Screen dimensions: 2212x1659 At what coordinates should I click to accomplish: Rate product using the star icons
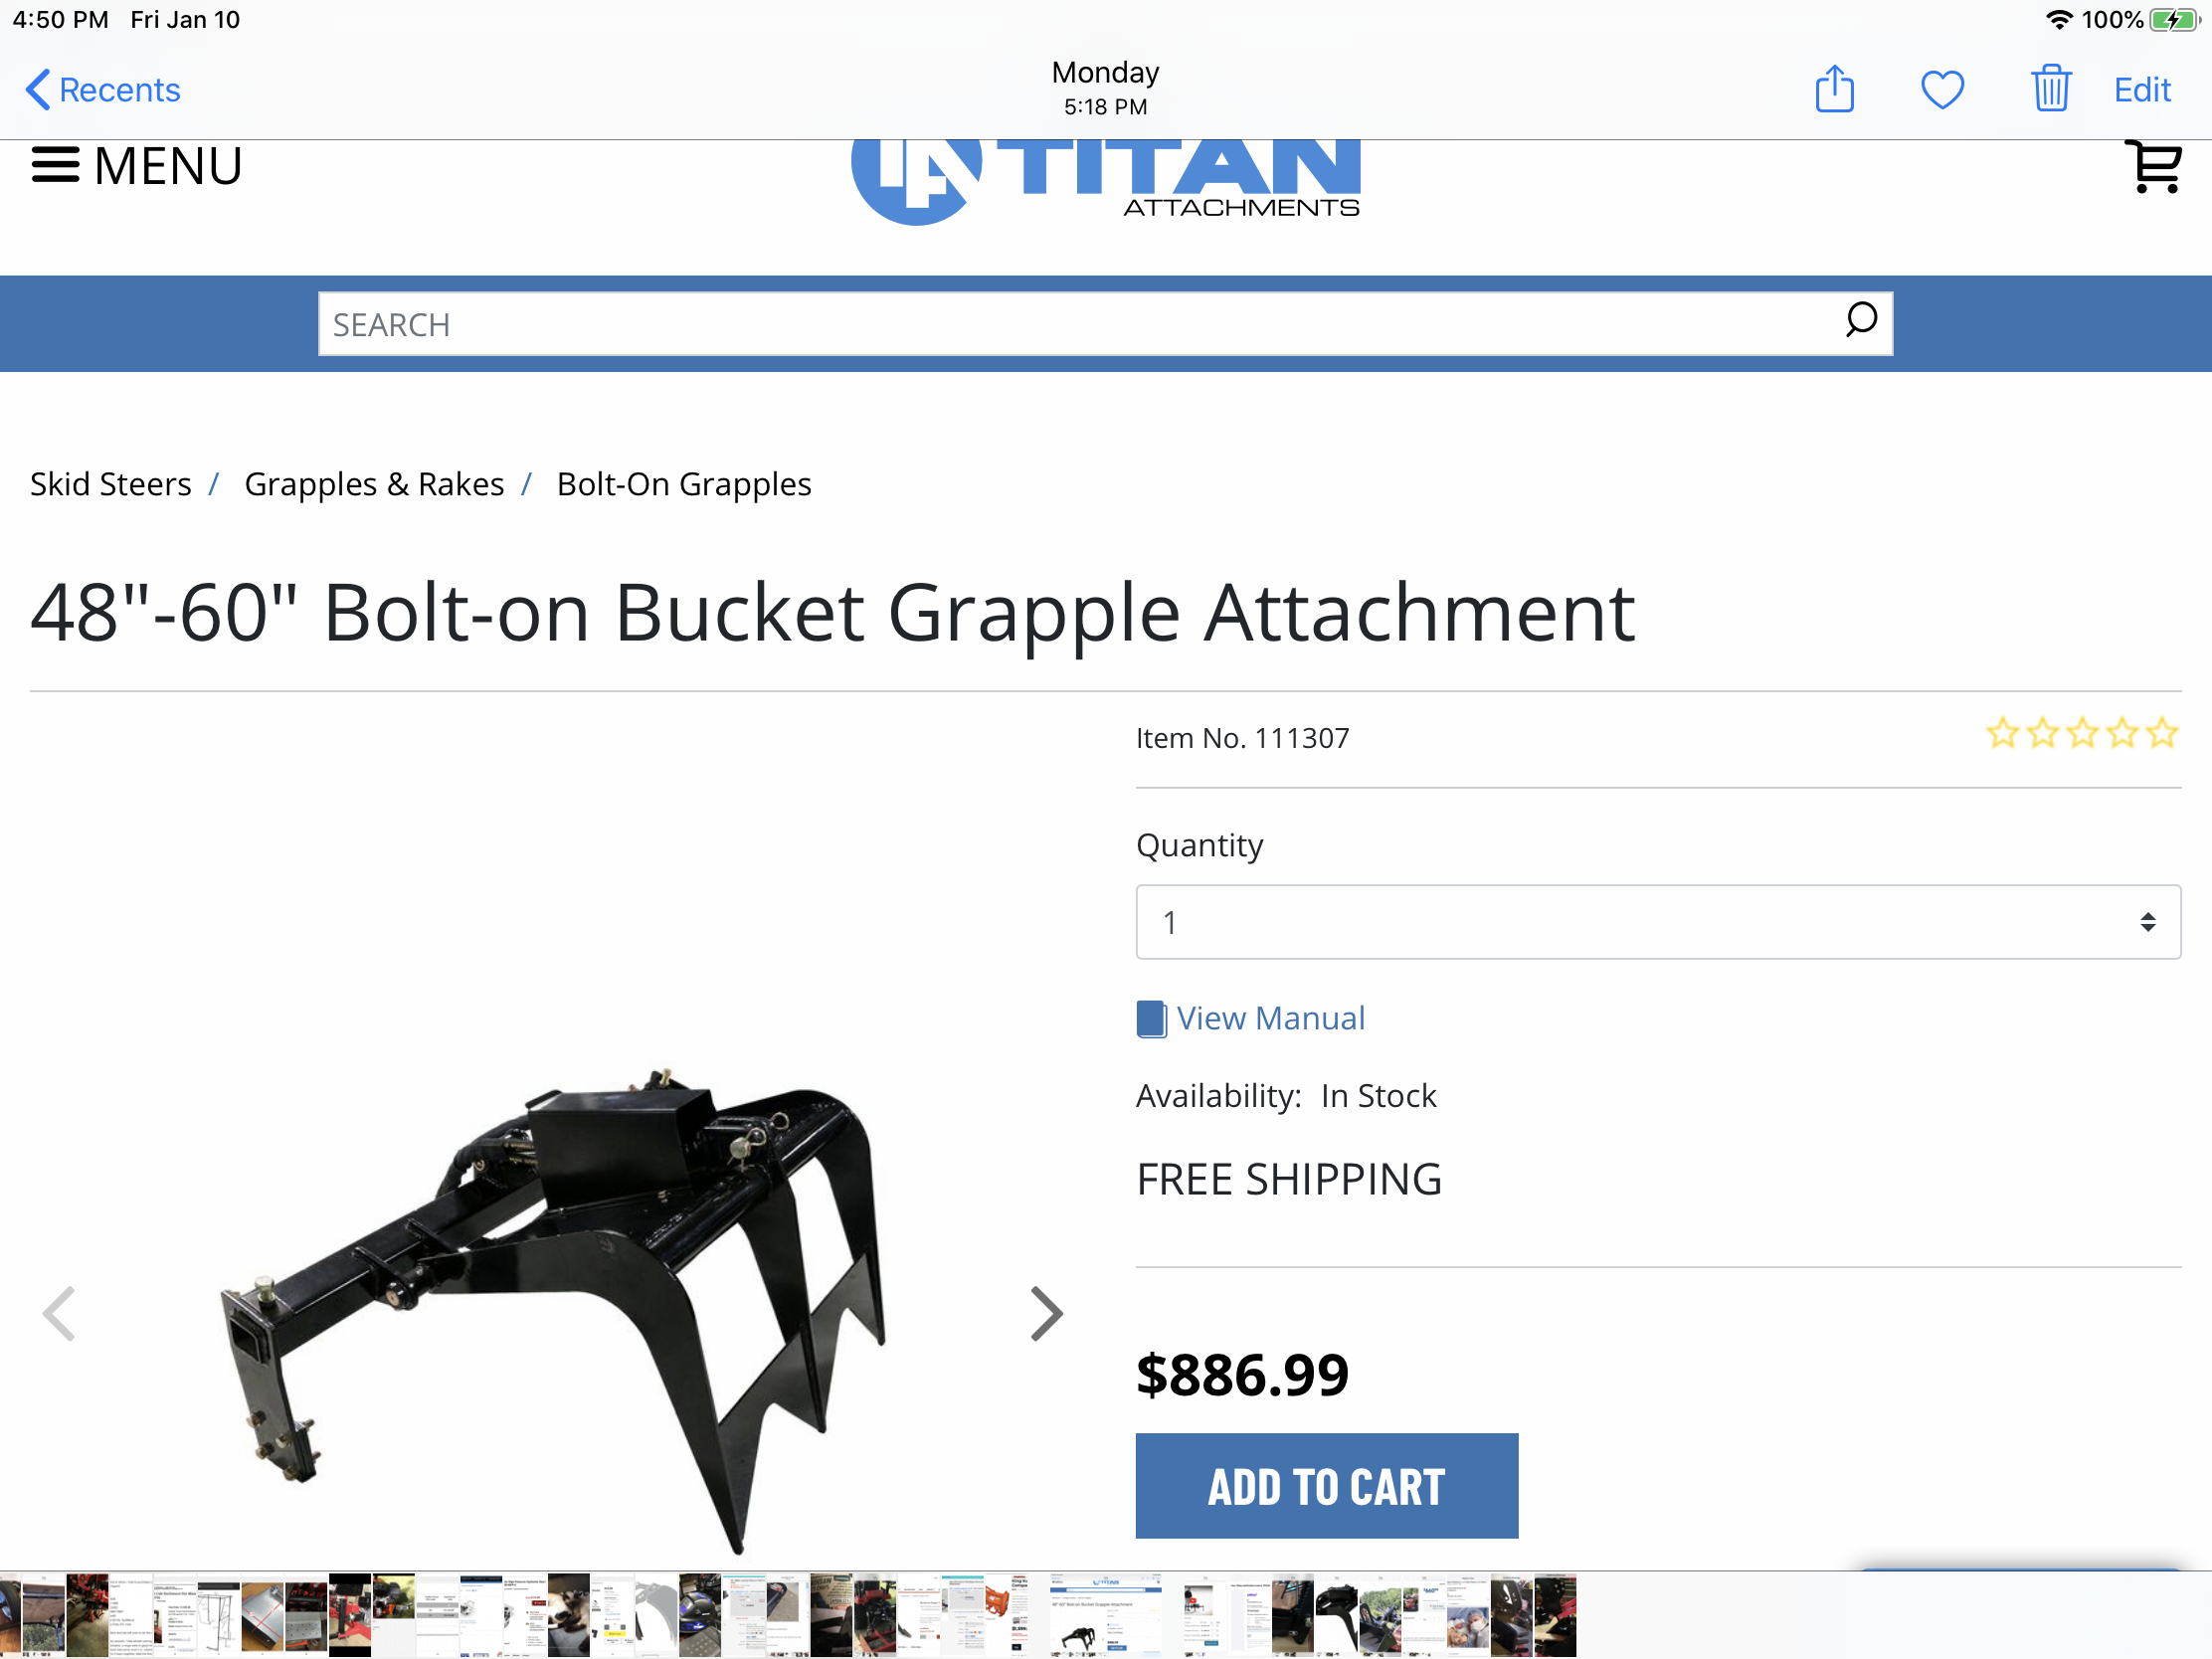click(x=2081, y=734)
